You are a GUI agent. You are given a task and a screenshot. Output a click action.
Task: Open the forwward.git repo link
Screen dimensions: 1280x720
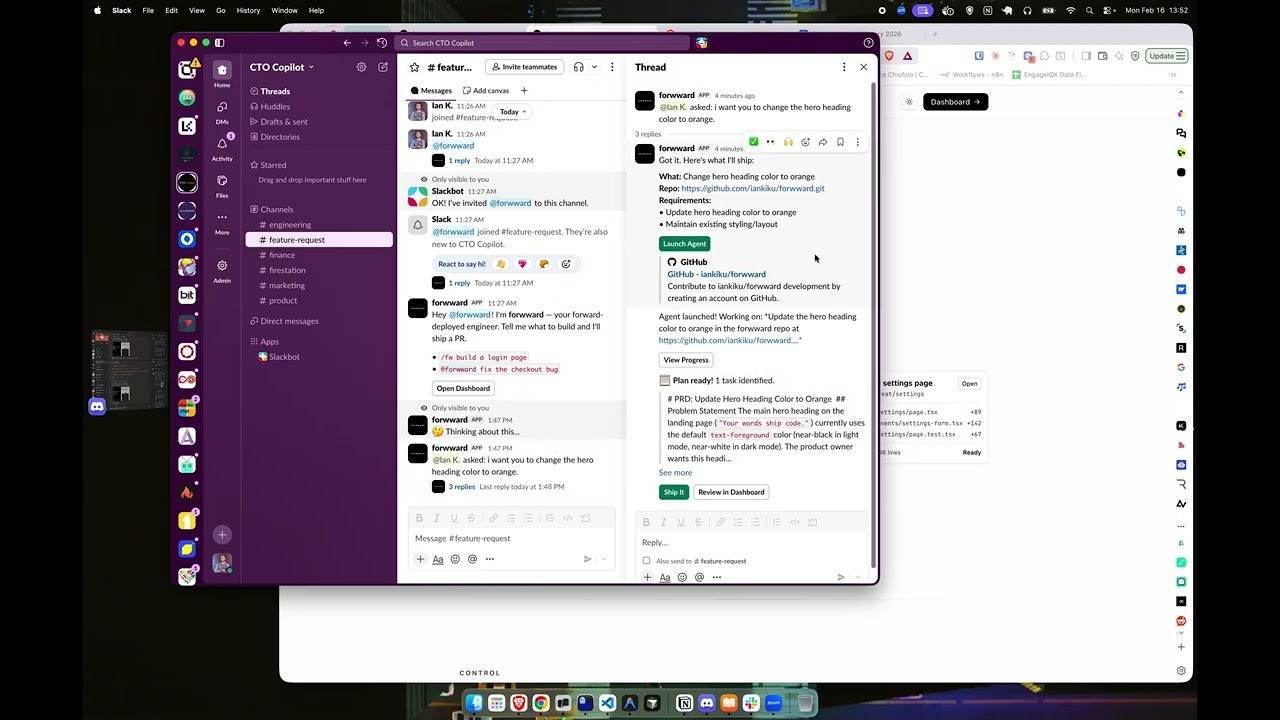(753, 188)
